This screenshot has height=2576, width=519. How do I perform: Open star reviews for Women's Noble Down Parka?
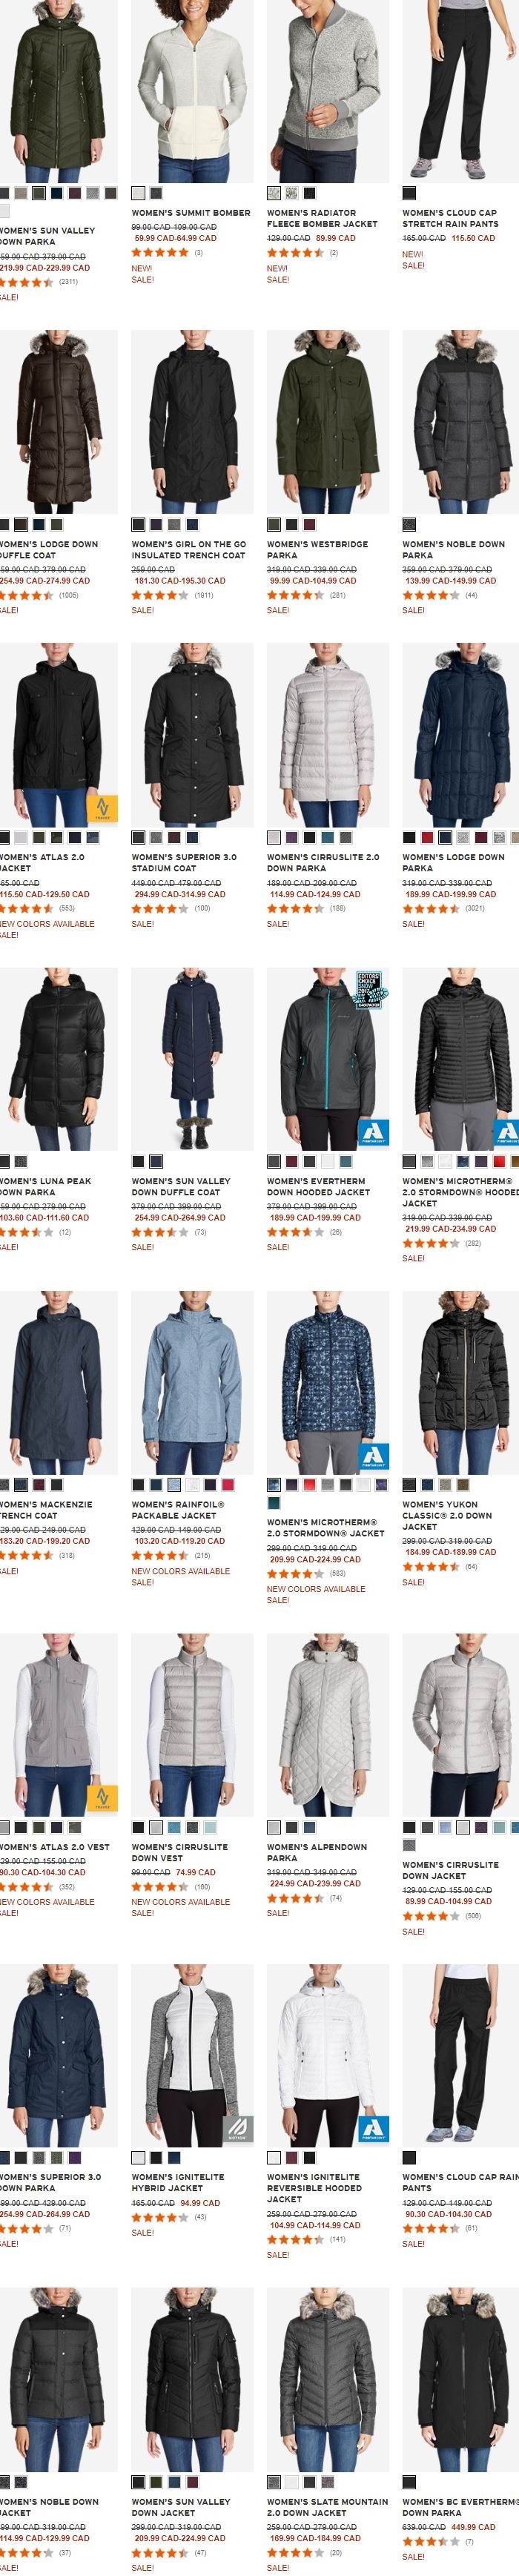point(431,595)
